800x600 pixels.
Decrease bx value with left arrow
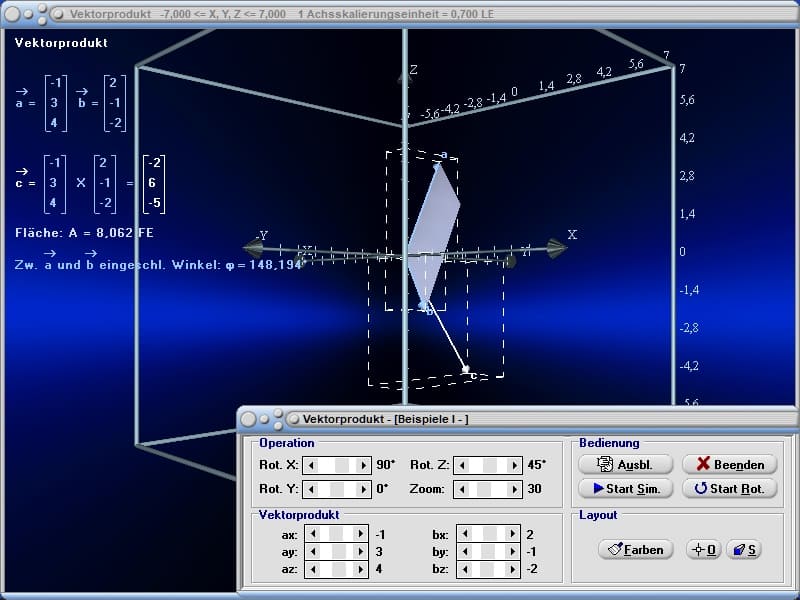[465, 534]
